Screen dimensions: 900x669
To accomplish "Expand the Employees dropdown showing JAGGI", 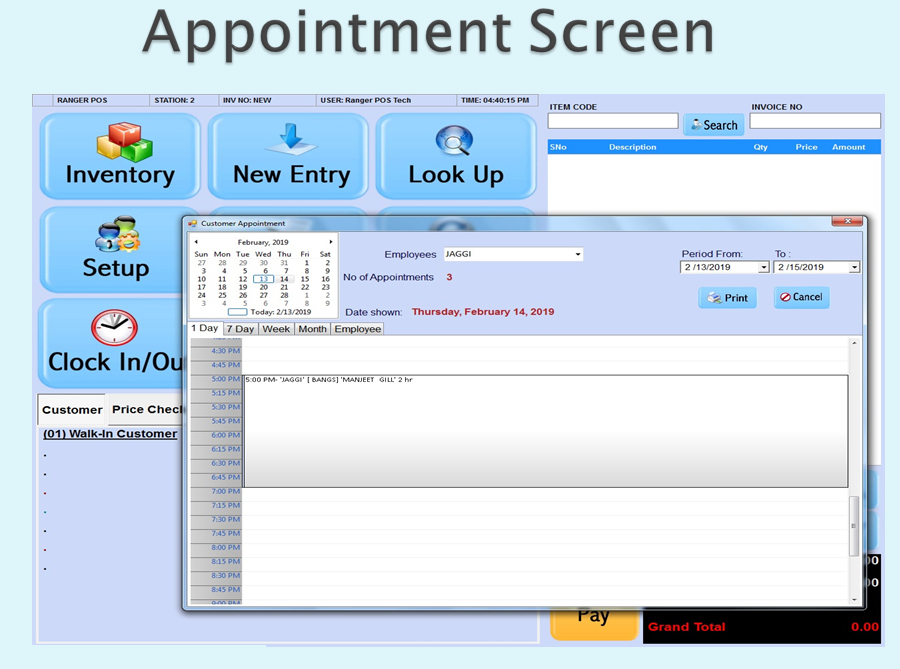I will pyautogui.click(x=578, y=255).
